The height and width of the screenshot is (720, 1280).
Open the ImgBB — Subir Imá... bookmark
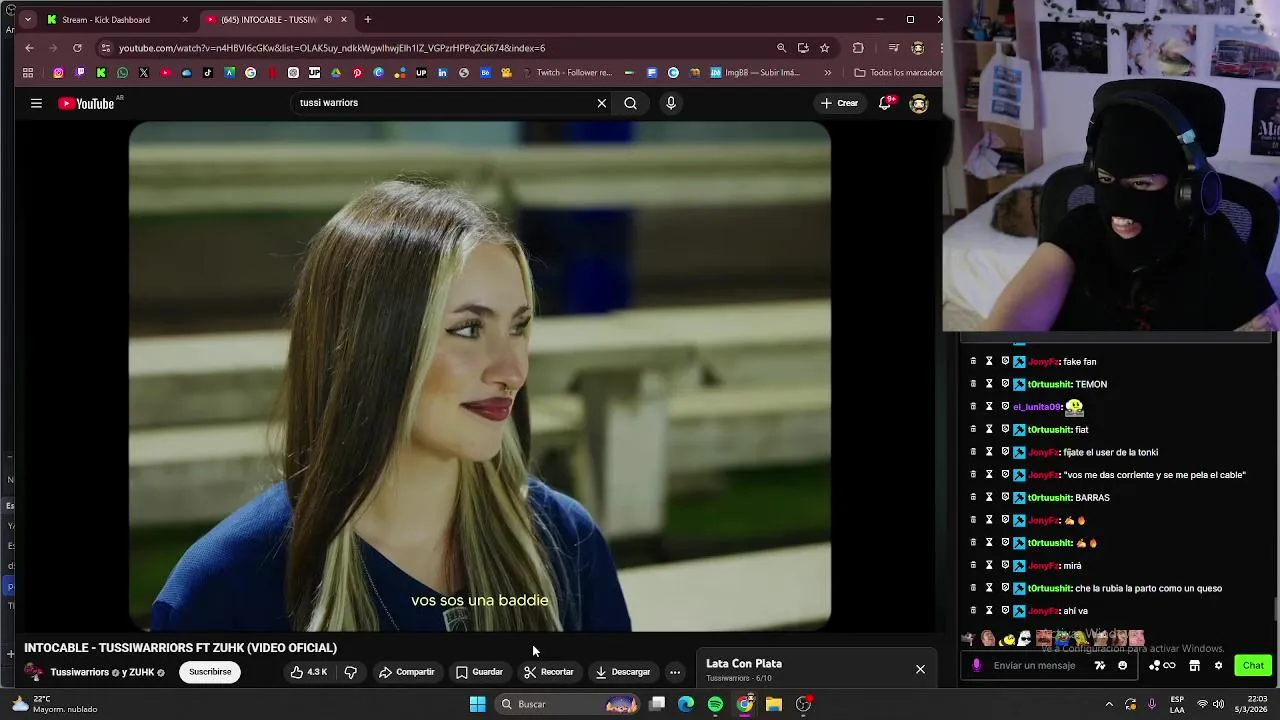pyautogui.click(x=755, y=72)
